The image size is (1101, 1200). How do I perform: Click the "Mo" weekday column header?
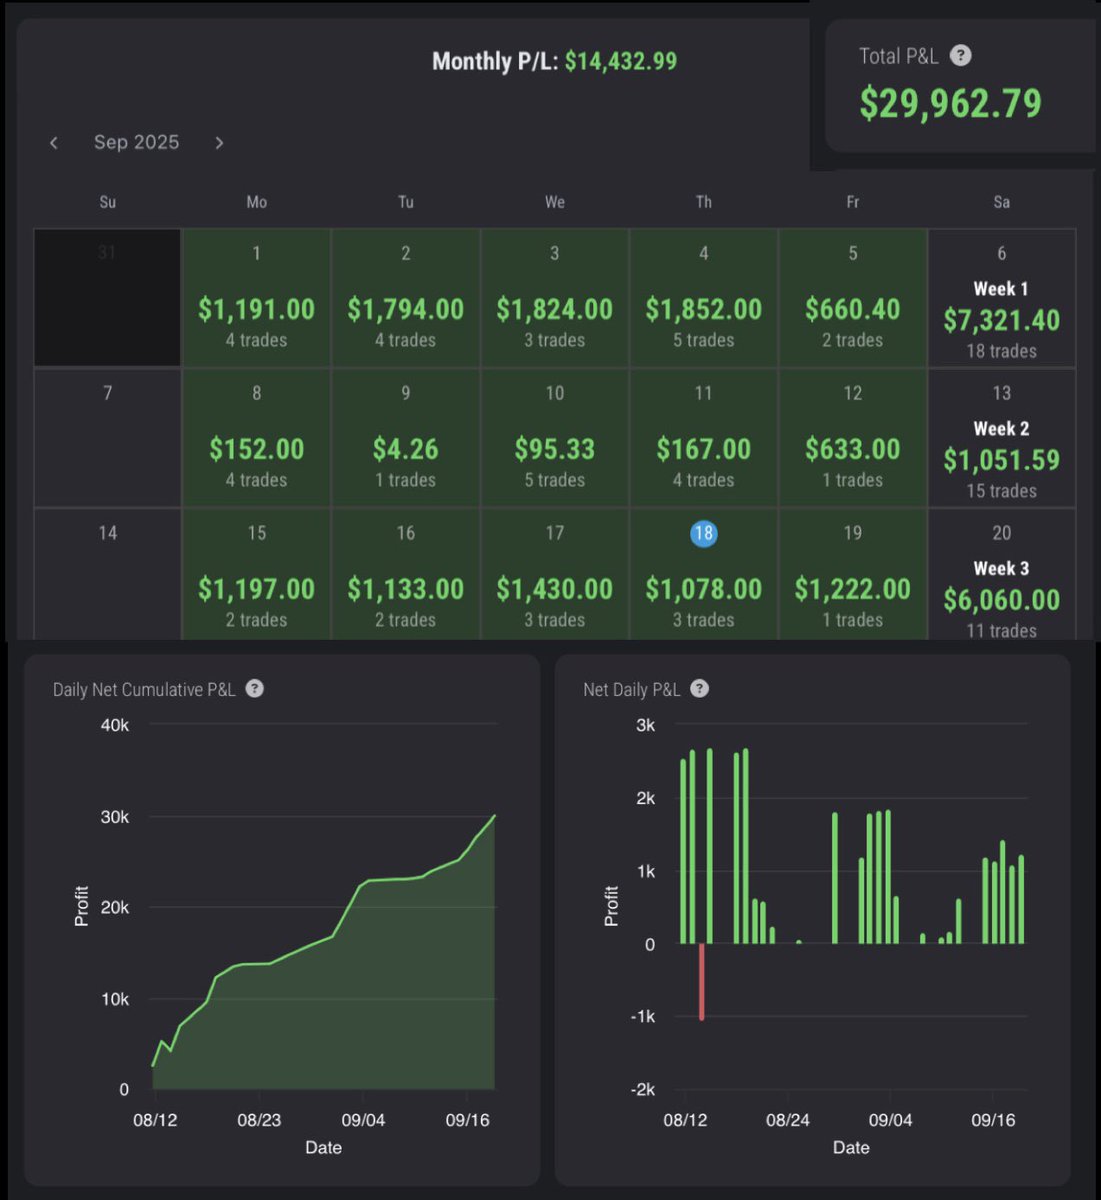click(x=257, y=202)
